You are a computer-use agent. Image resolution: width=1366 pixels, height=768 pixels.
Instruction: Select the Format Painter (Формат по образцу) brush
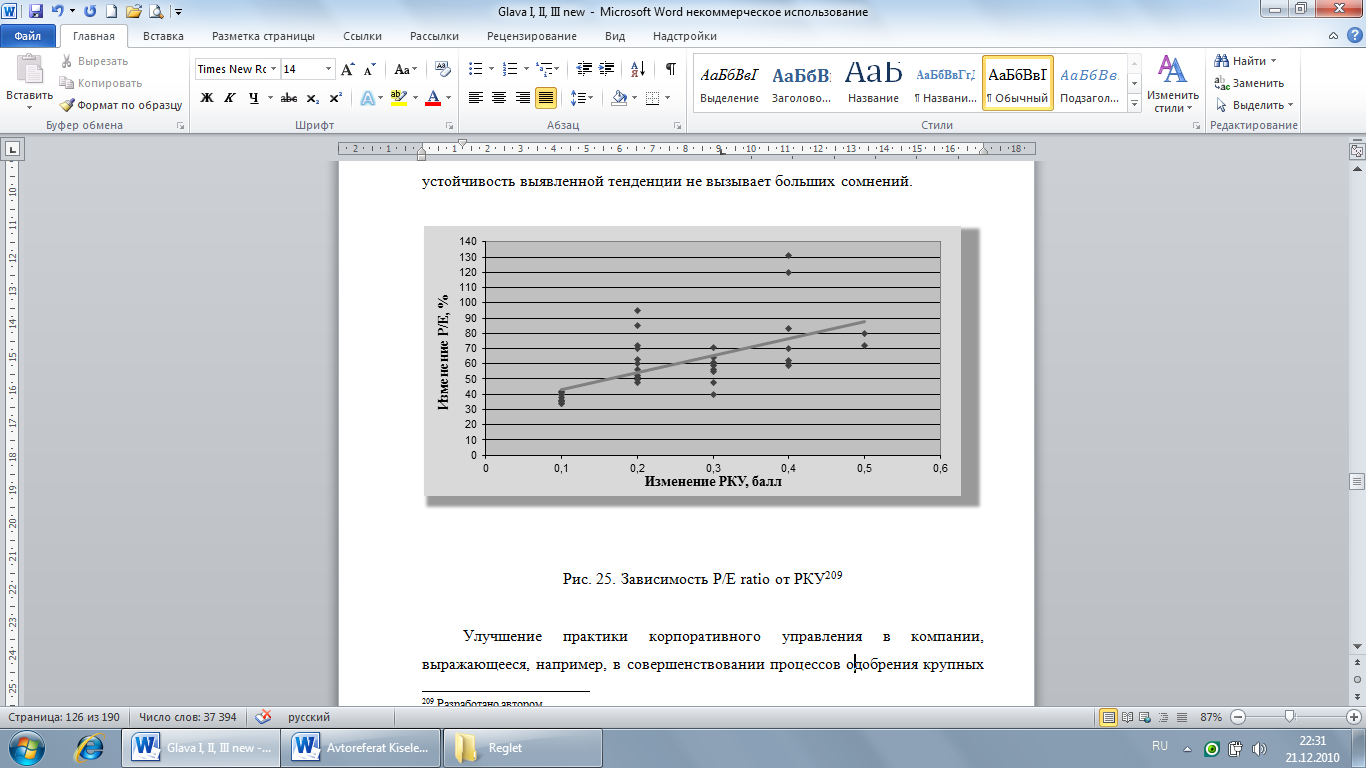(121, 105)
